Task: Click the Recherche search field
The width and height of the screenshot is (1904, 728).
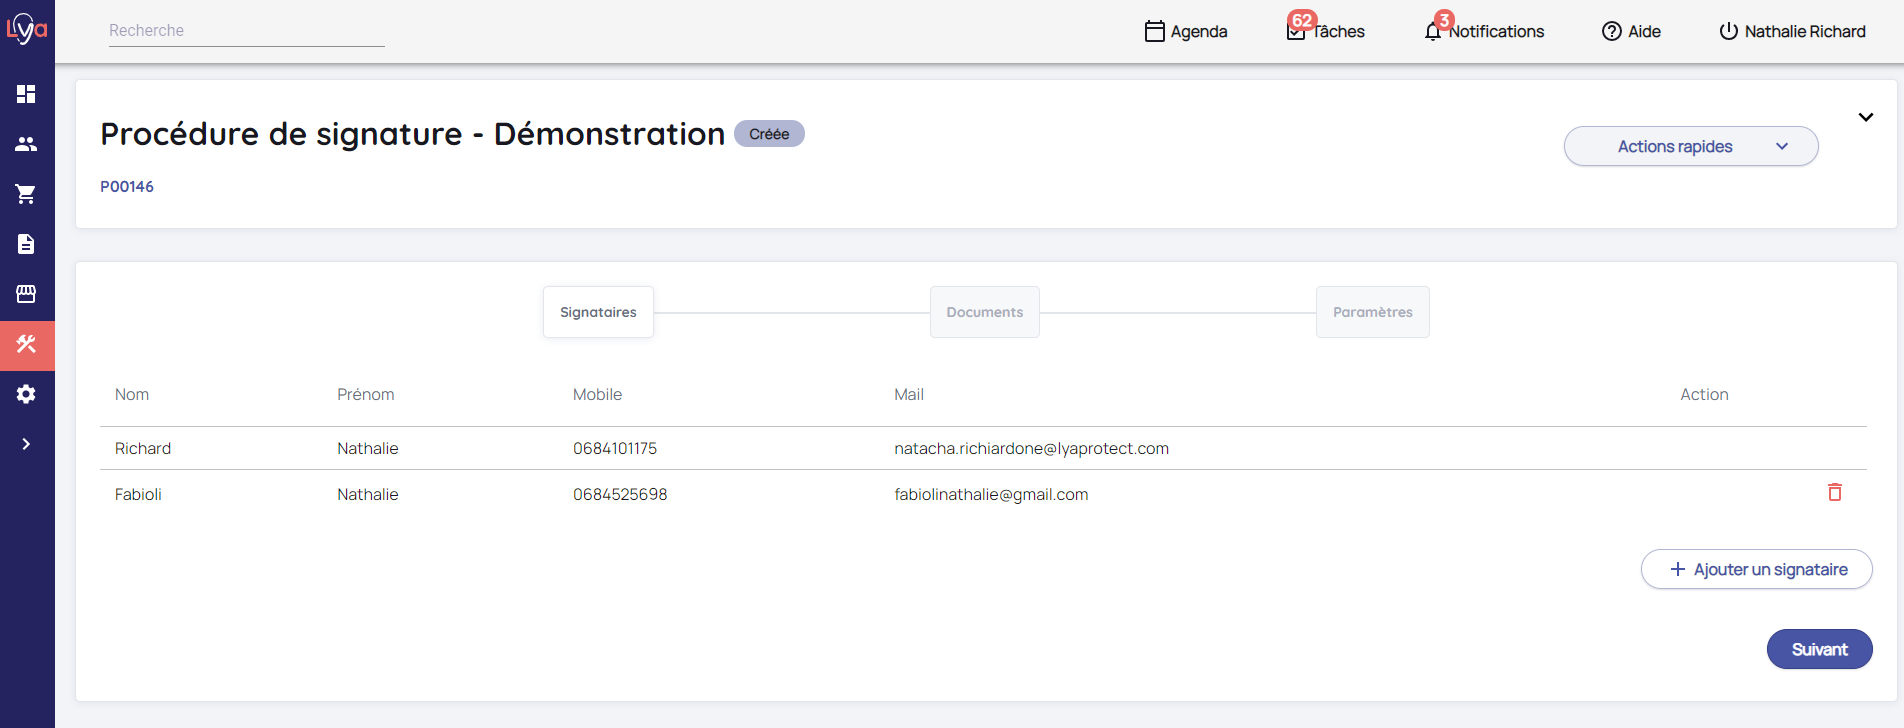Action: tap(246, 31)
